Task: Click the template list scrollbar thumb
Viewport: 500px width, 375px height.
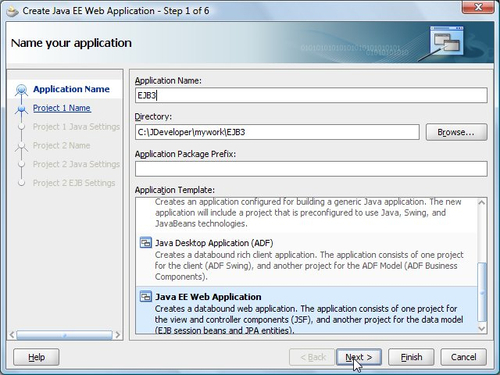Action: [482, 292]
